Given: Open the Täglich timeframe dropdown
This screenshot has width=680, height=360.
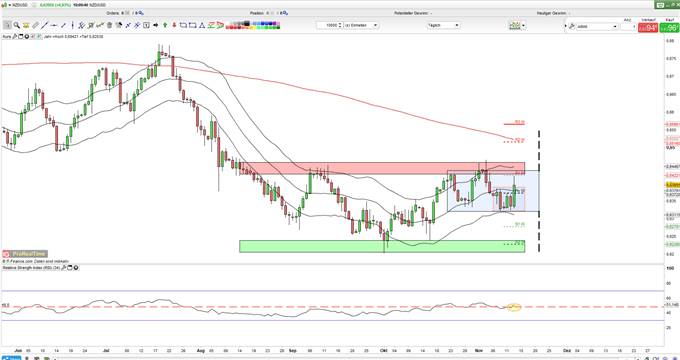Looking at the screenshot, I should coord(443,25).
